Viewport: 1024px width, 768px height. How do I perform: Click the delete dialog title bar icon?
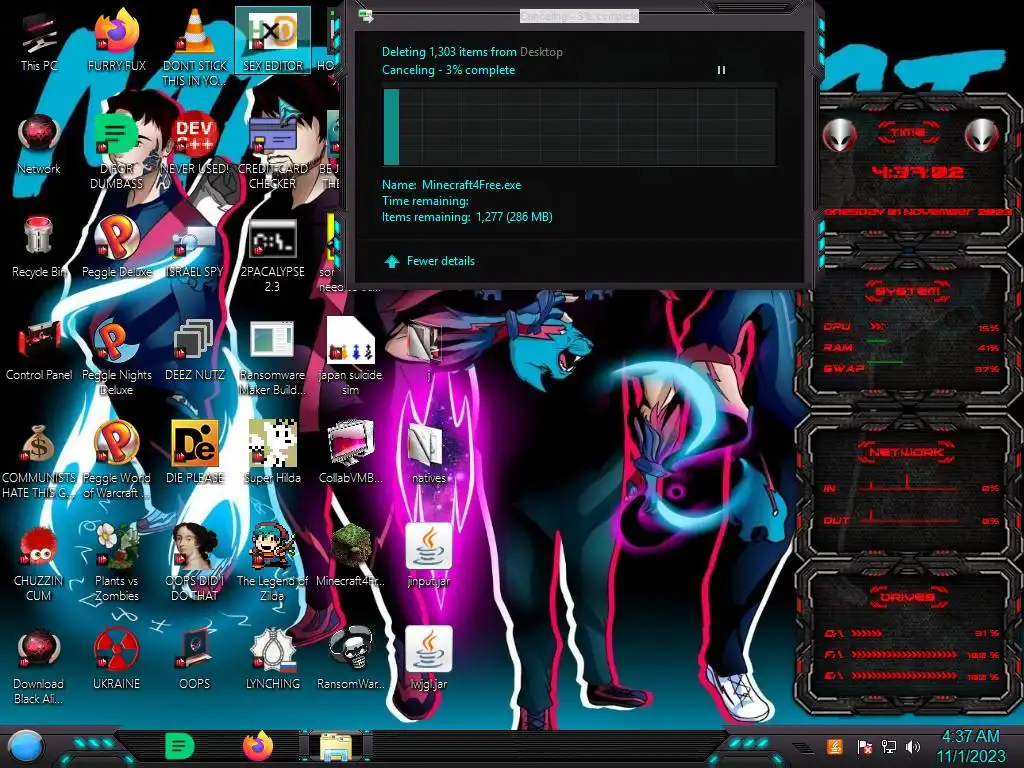[x=366, y=16]
